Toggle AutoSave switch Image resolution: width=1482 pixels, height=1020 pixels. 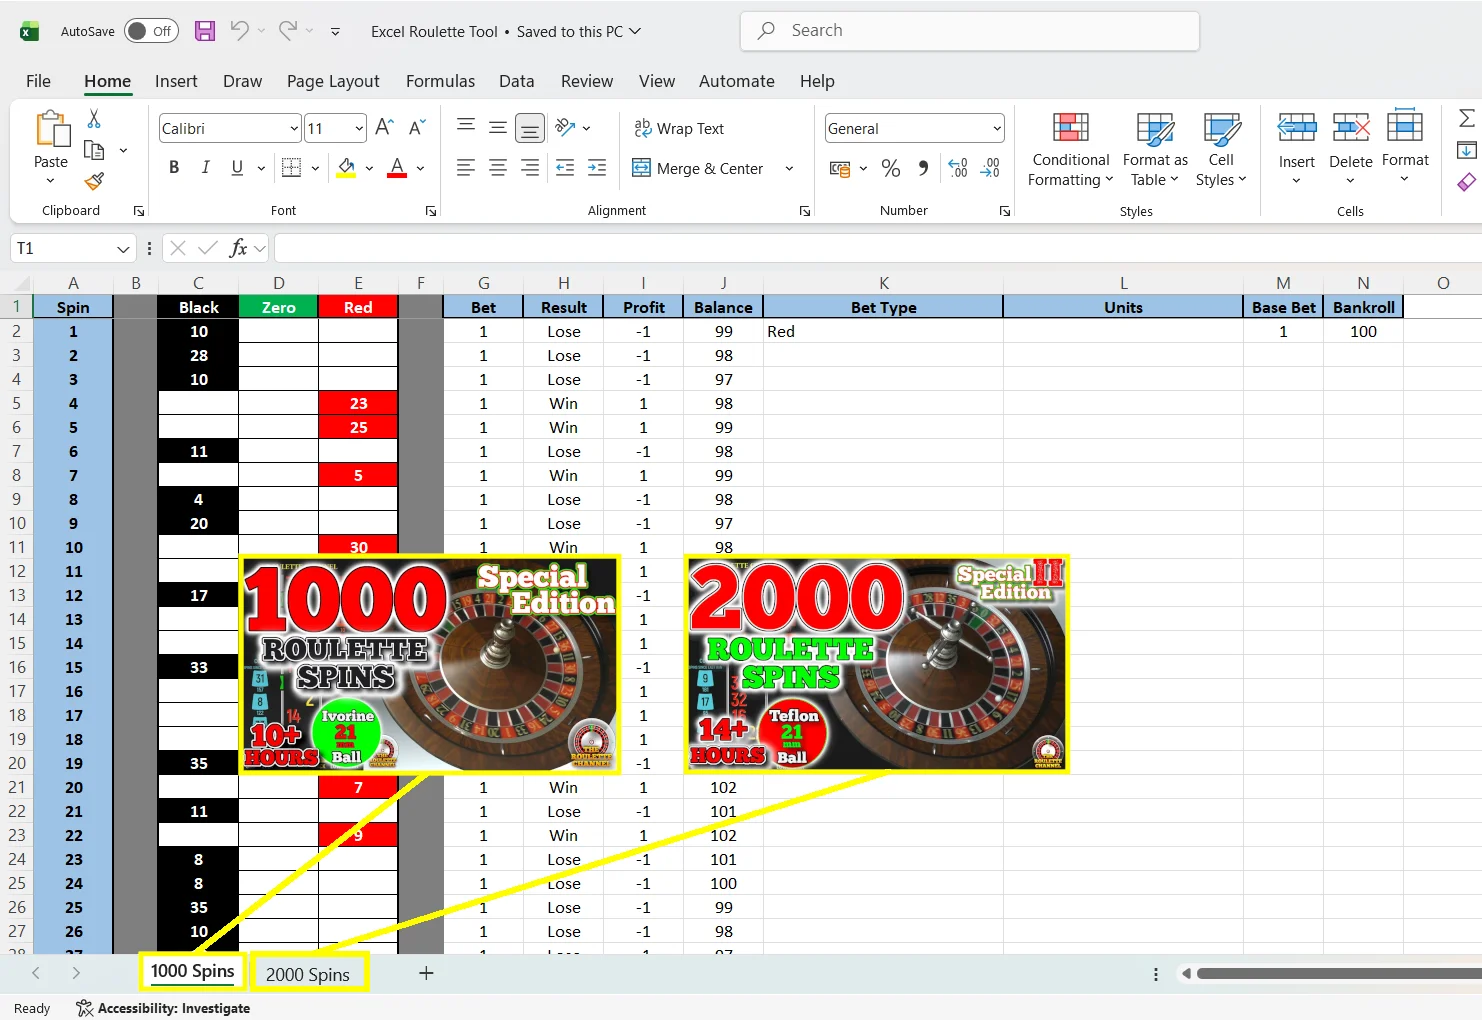click(x=151, y=31)
